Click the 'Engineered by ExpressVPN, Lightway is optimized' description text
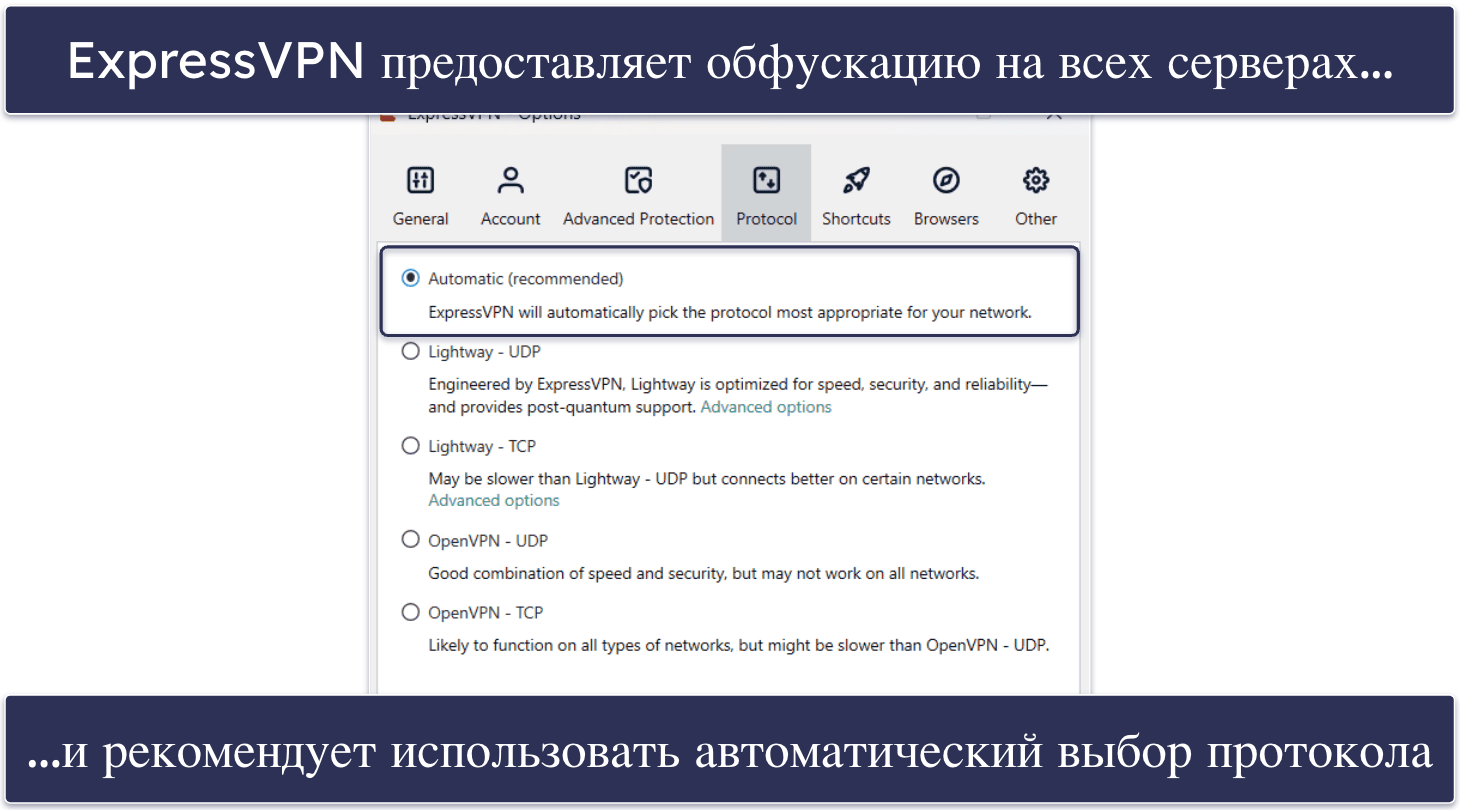Viewport: 1460px width, 810px height. point(738,395)
